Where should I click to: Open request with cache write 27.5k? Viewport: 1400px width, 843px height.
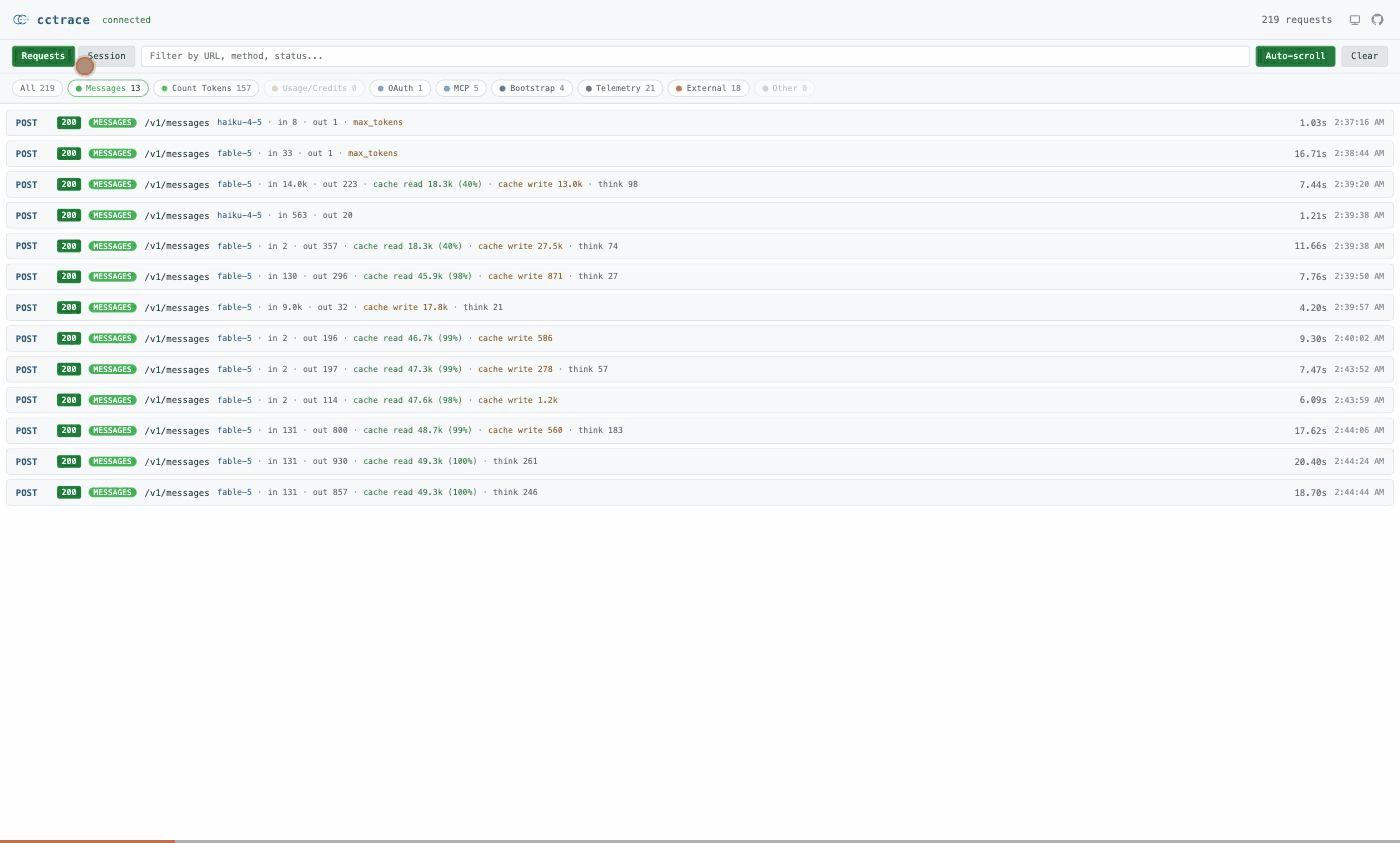[700, 246]
